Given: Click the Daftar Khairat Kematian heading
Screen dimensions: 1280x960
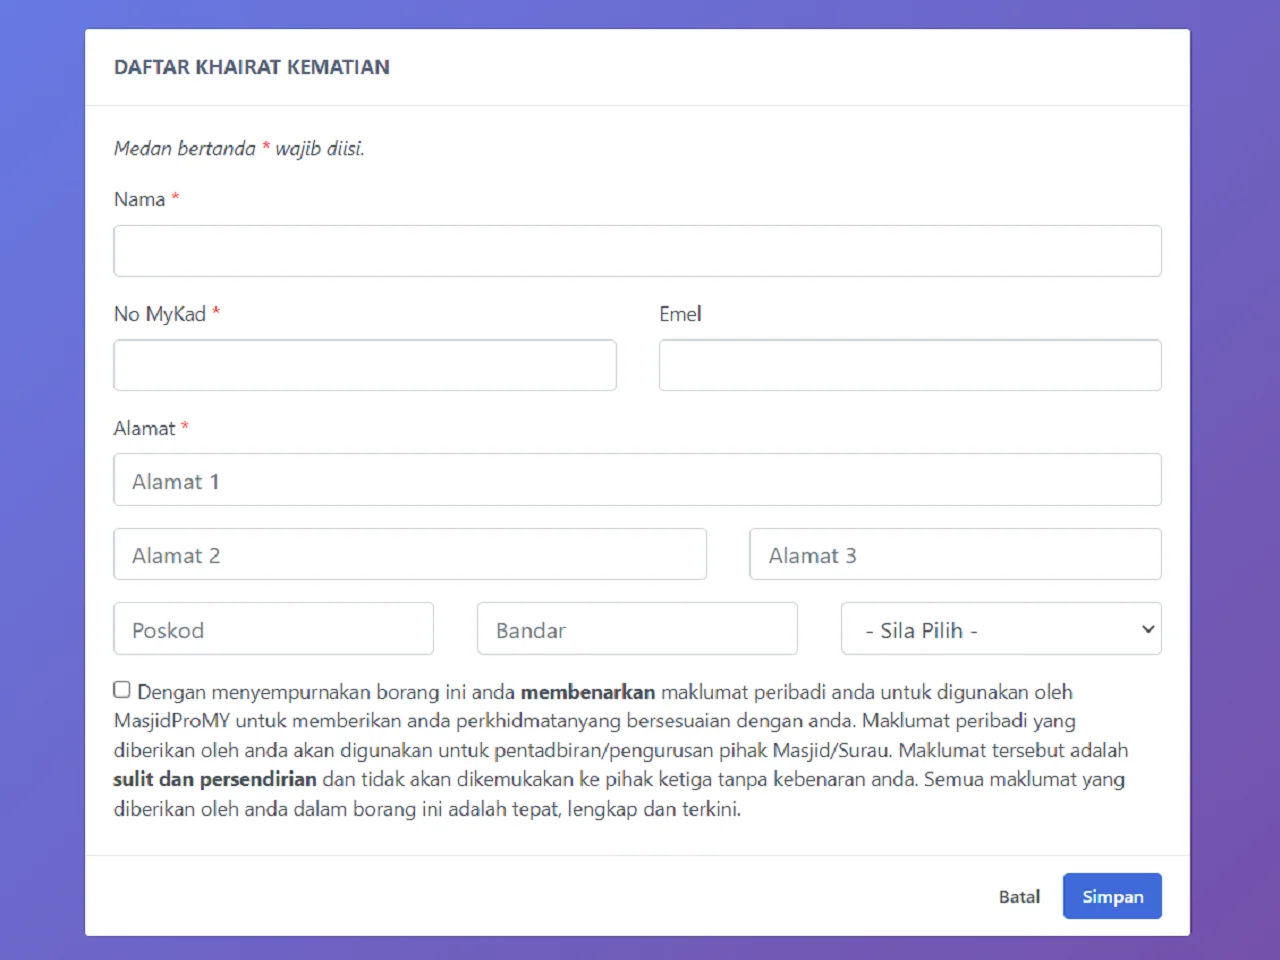Looking at the screenshot, I should 252,67.
